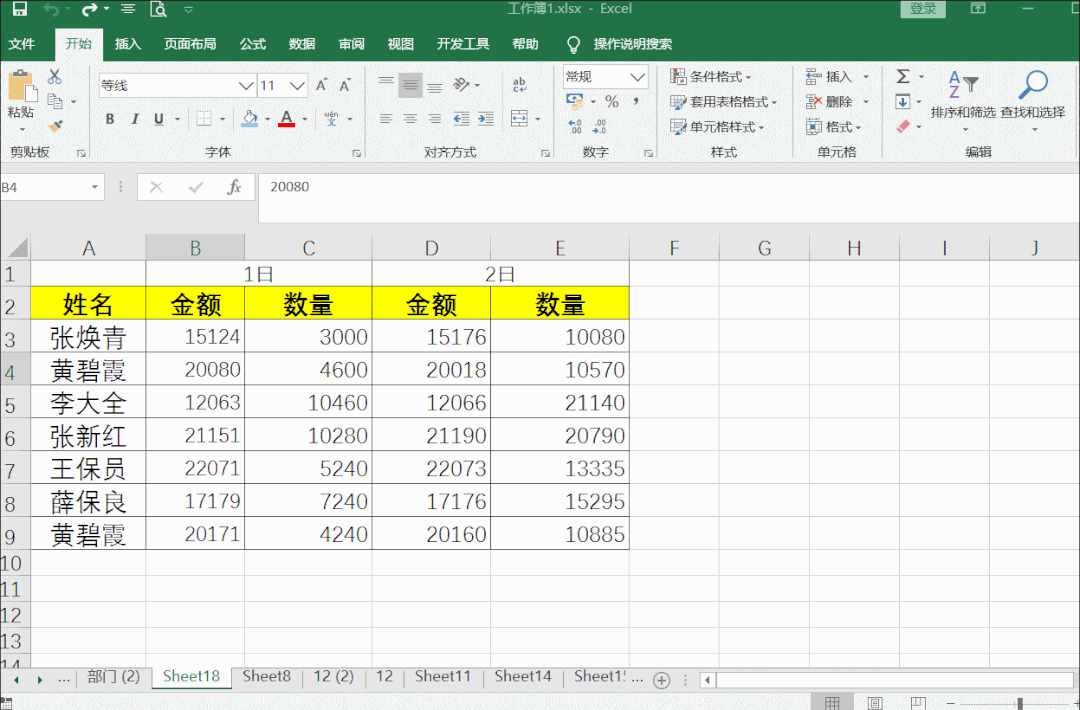Image resolution: width=1080 pixels, height=710 pixels.
Task: Open the font name 等线 dropdown
Action: click(x=246, y=85)
